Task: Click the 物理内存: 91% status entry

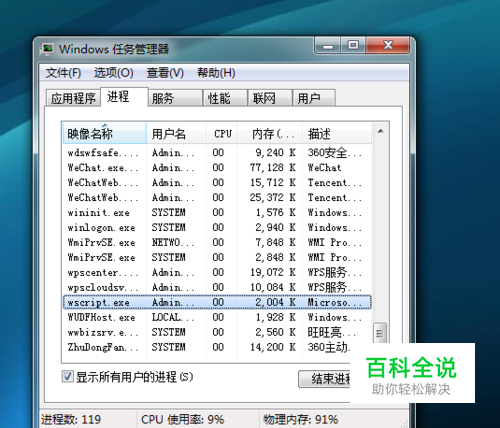Action: tap(301, 419)
